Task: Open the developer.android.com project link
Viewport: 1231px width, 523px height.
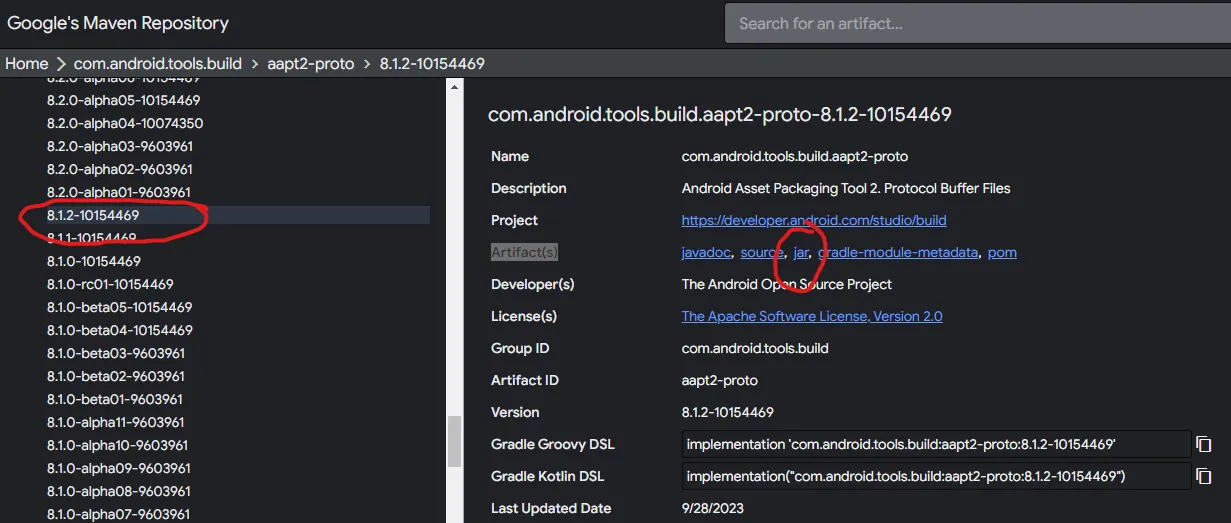Action: point(814,220)
